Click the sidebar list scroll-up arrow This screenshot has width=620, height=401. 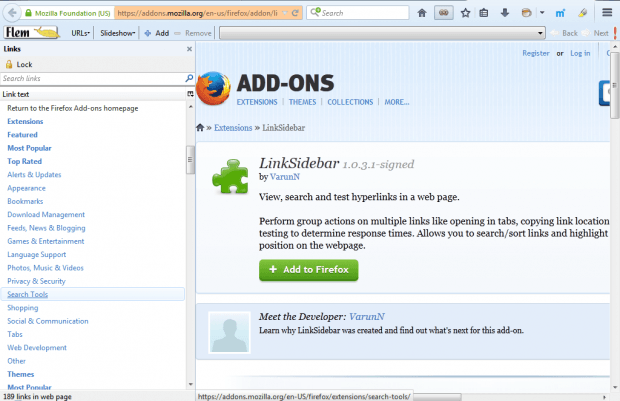(x=191, y=107)
